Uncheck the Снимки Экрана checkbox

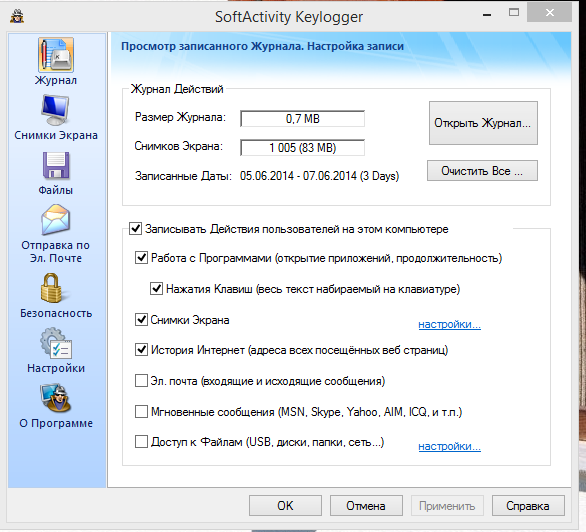pyautogui.click(x=141, y=319)
